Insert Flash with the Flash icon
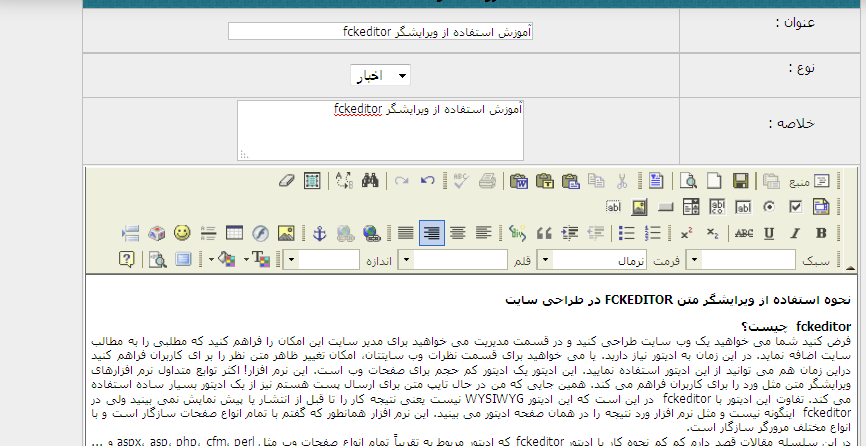 tap(260, 233)
